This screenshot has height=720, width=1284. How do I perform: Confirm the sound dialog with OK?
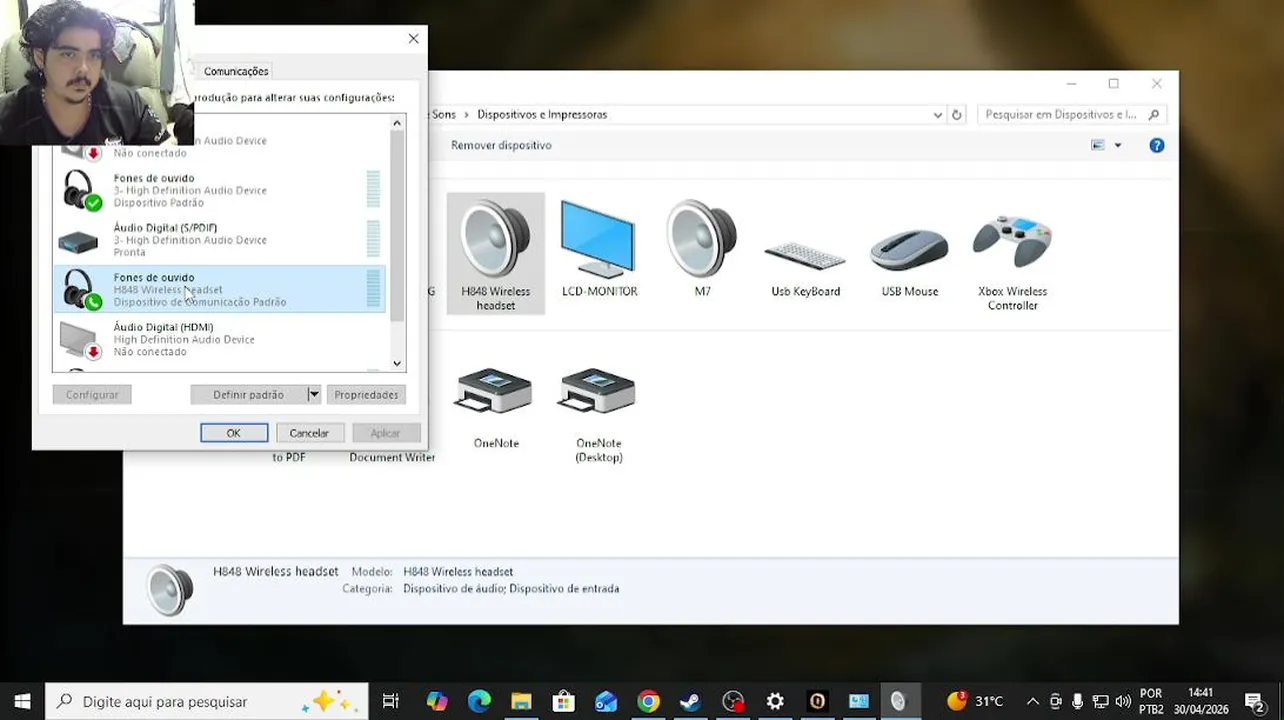pyautogui.click(x=233, y=433)
